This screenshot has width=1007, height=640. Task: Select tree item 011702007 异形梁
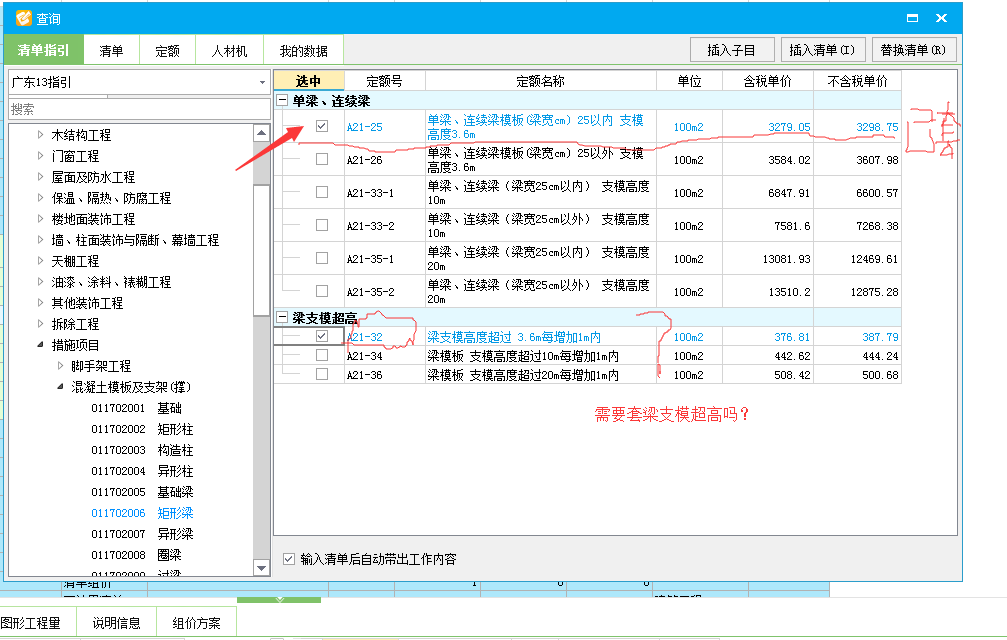coord(142,534)
